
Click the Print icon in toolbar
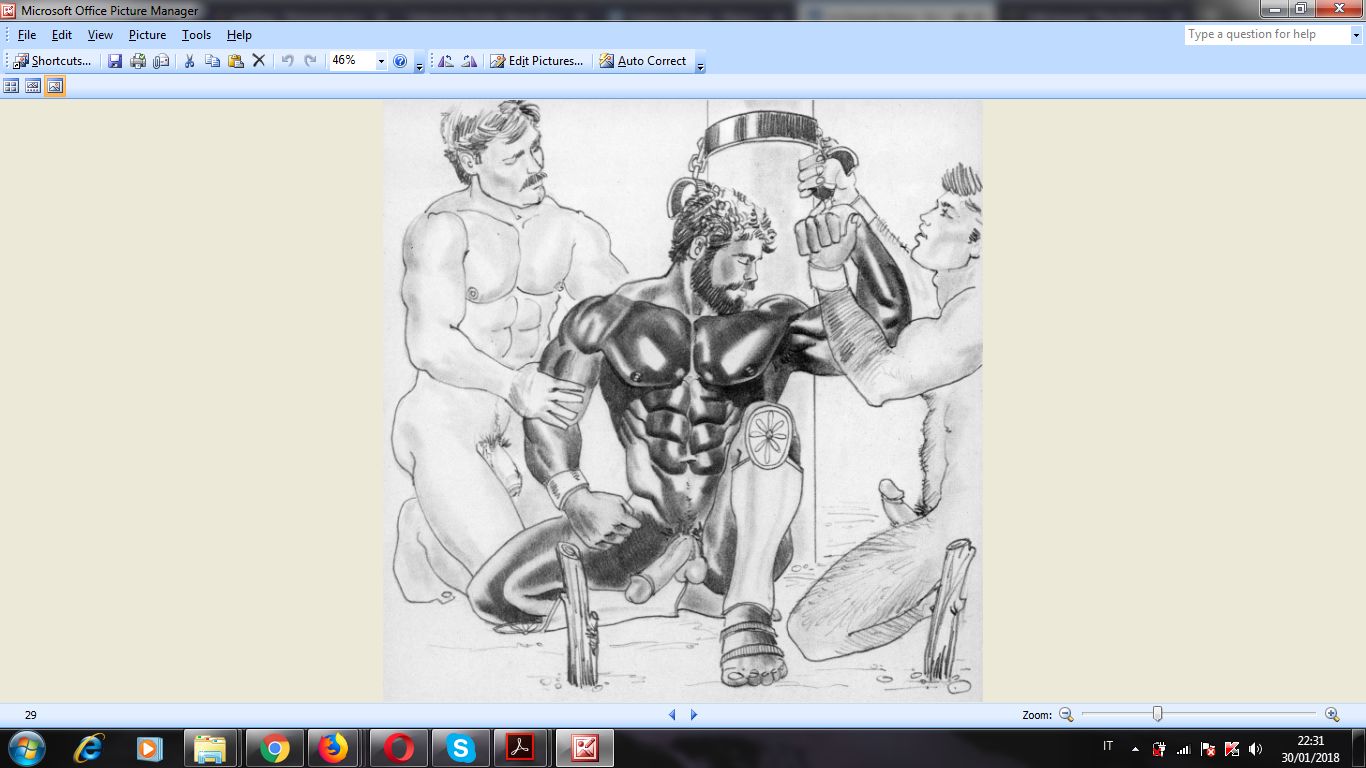coord(138,61)
